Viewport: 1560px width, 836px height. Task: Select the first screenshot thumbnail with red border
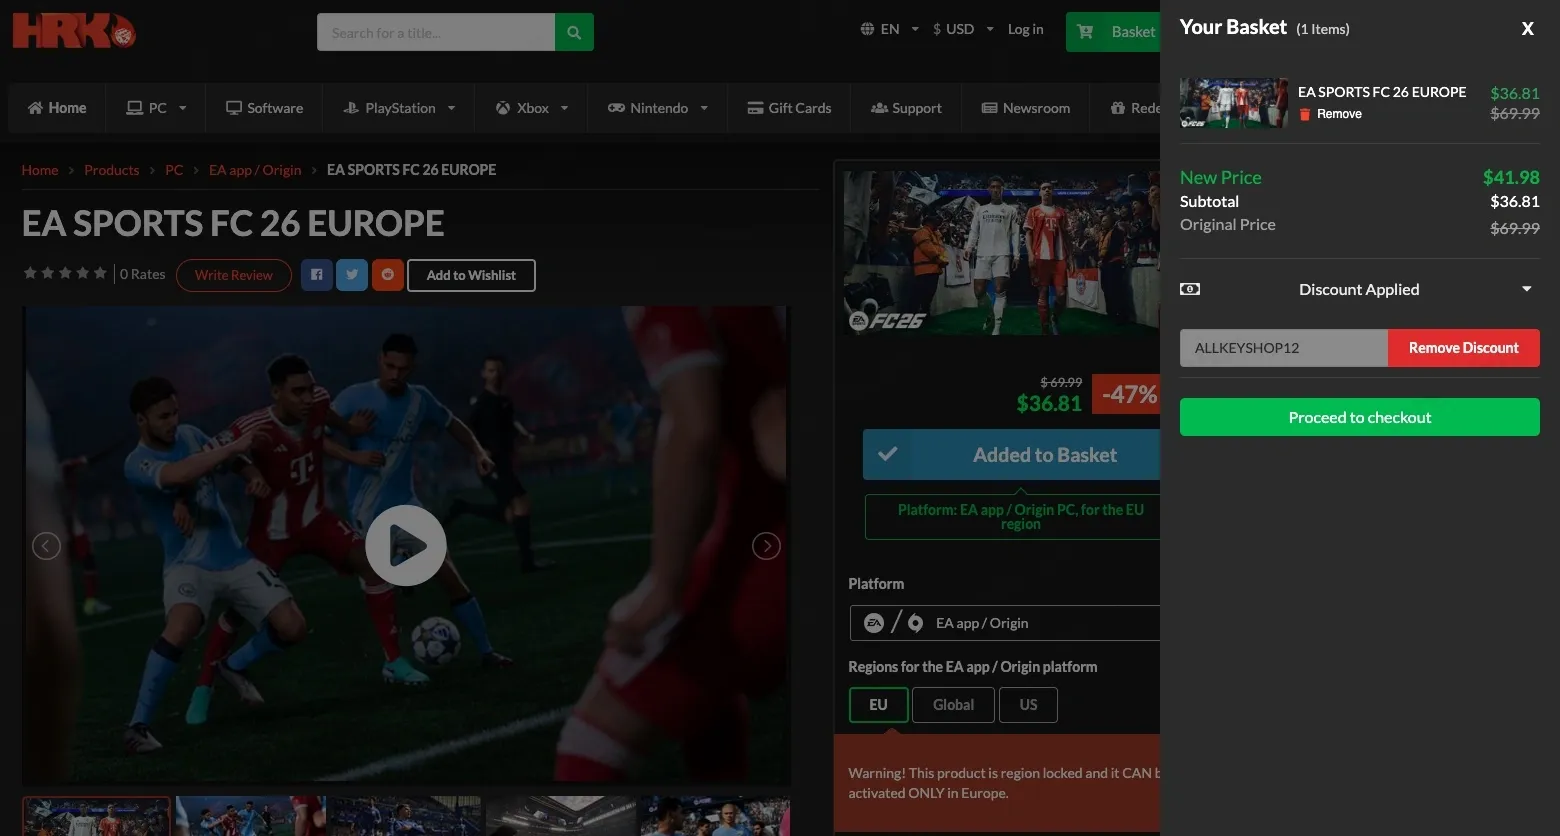tap(96, 816)
